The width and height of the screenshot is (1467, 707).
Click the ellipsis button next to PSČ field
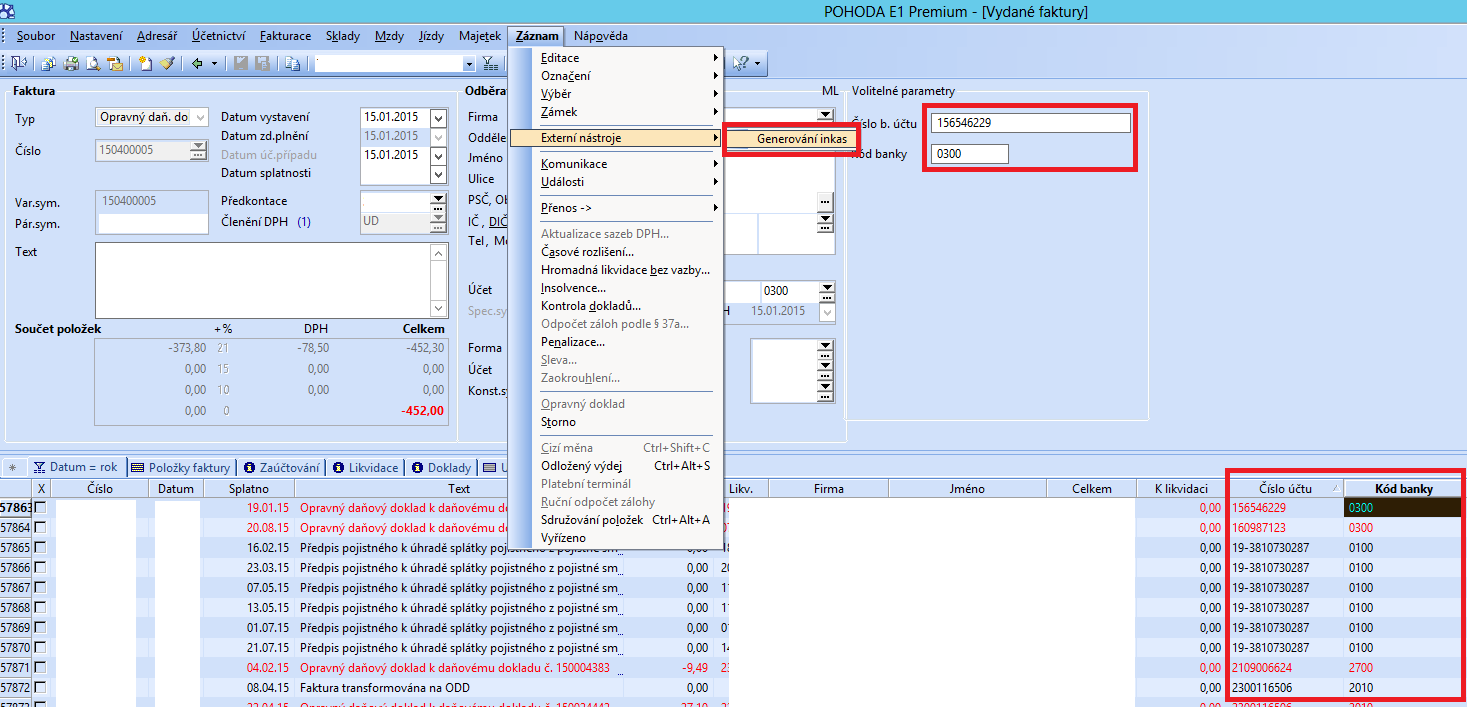(825, 200)
